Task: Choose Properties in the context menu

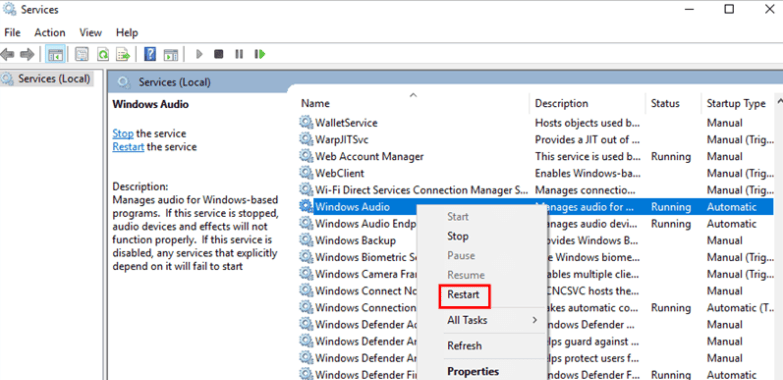Action: pos(473,372)
